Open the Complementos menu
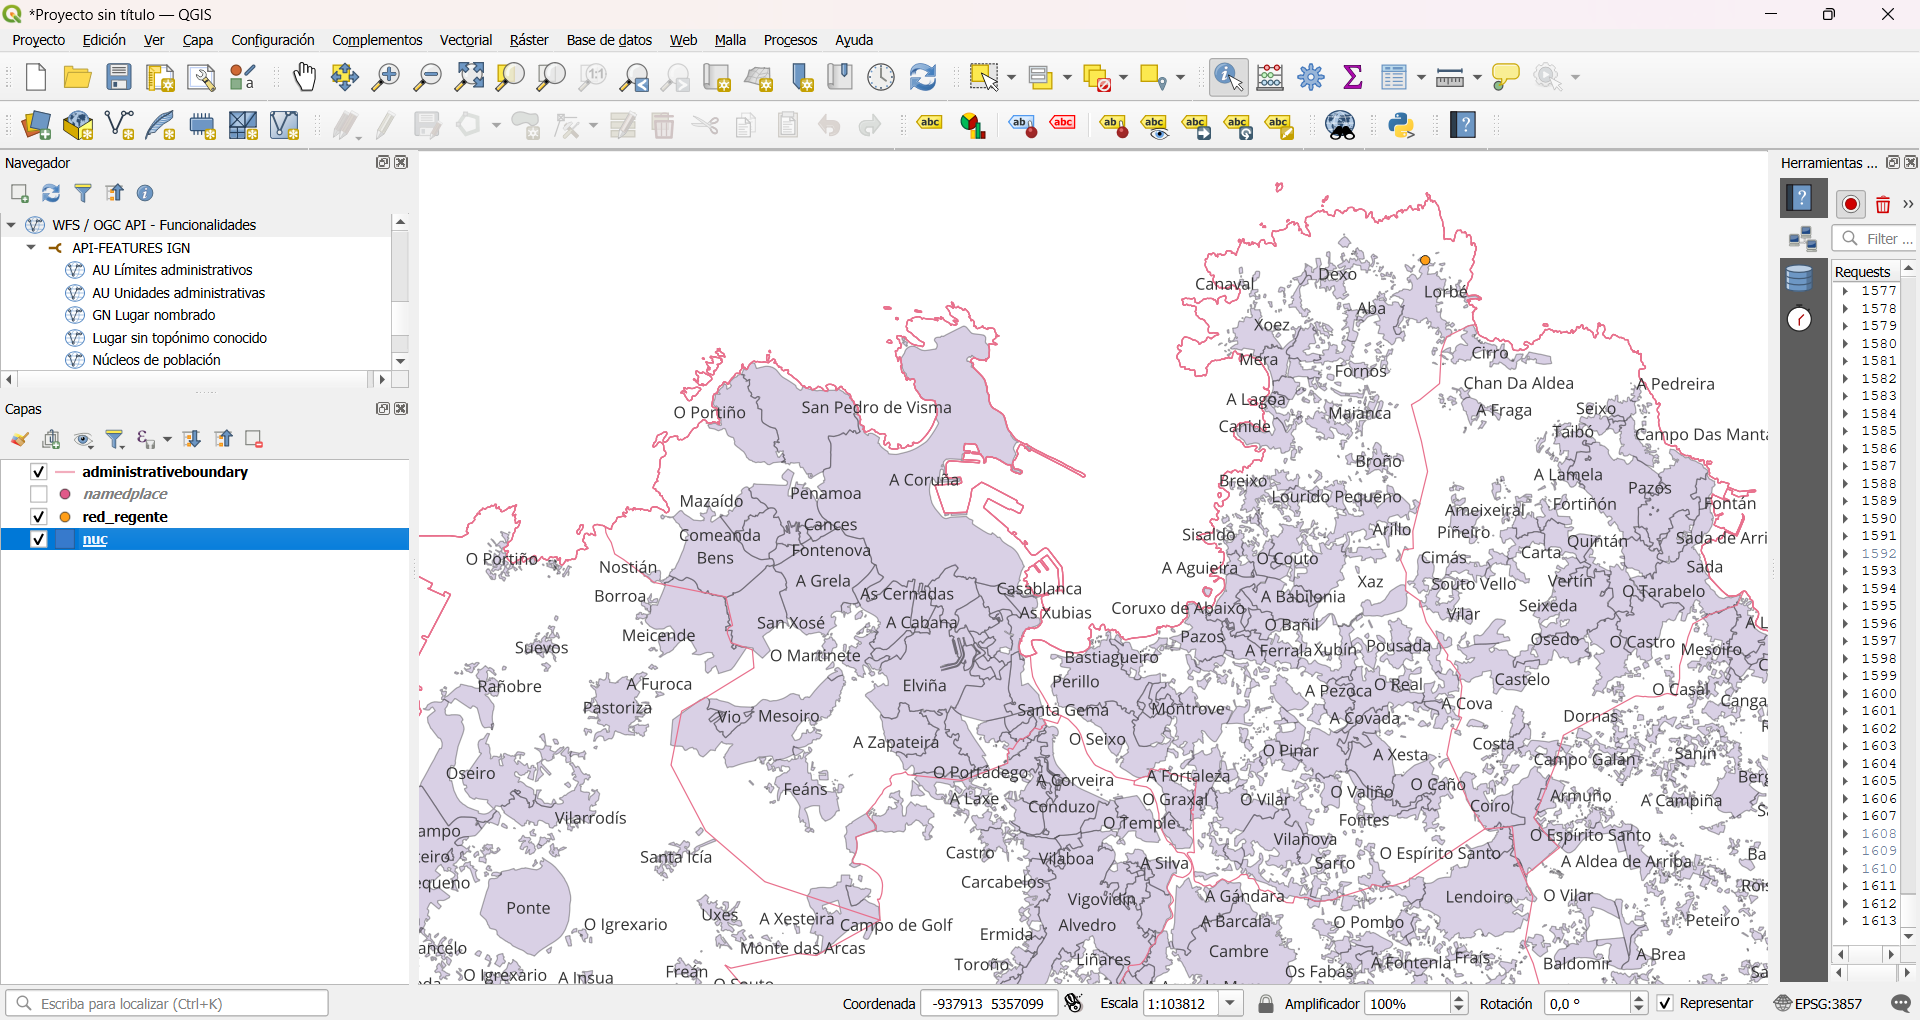1920x1020 pixels. coord(377,40)
